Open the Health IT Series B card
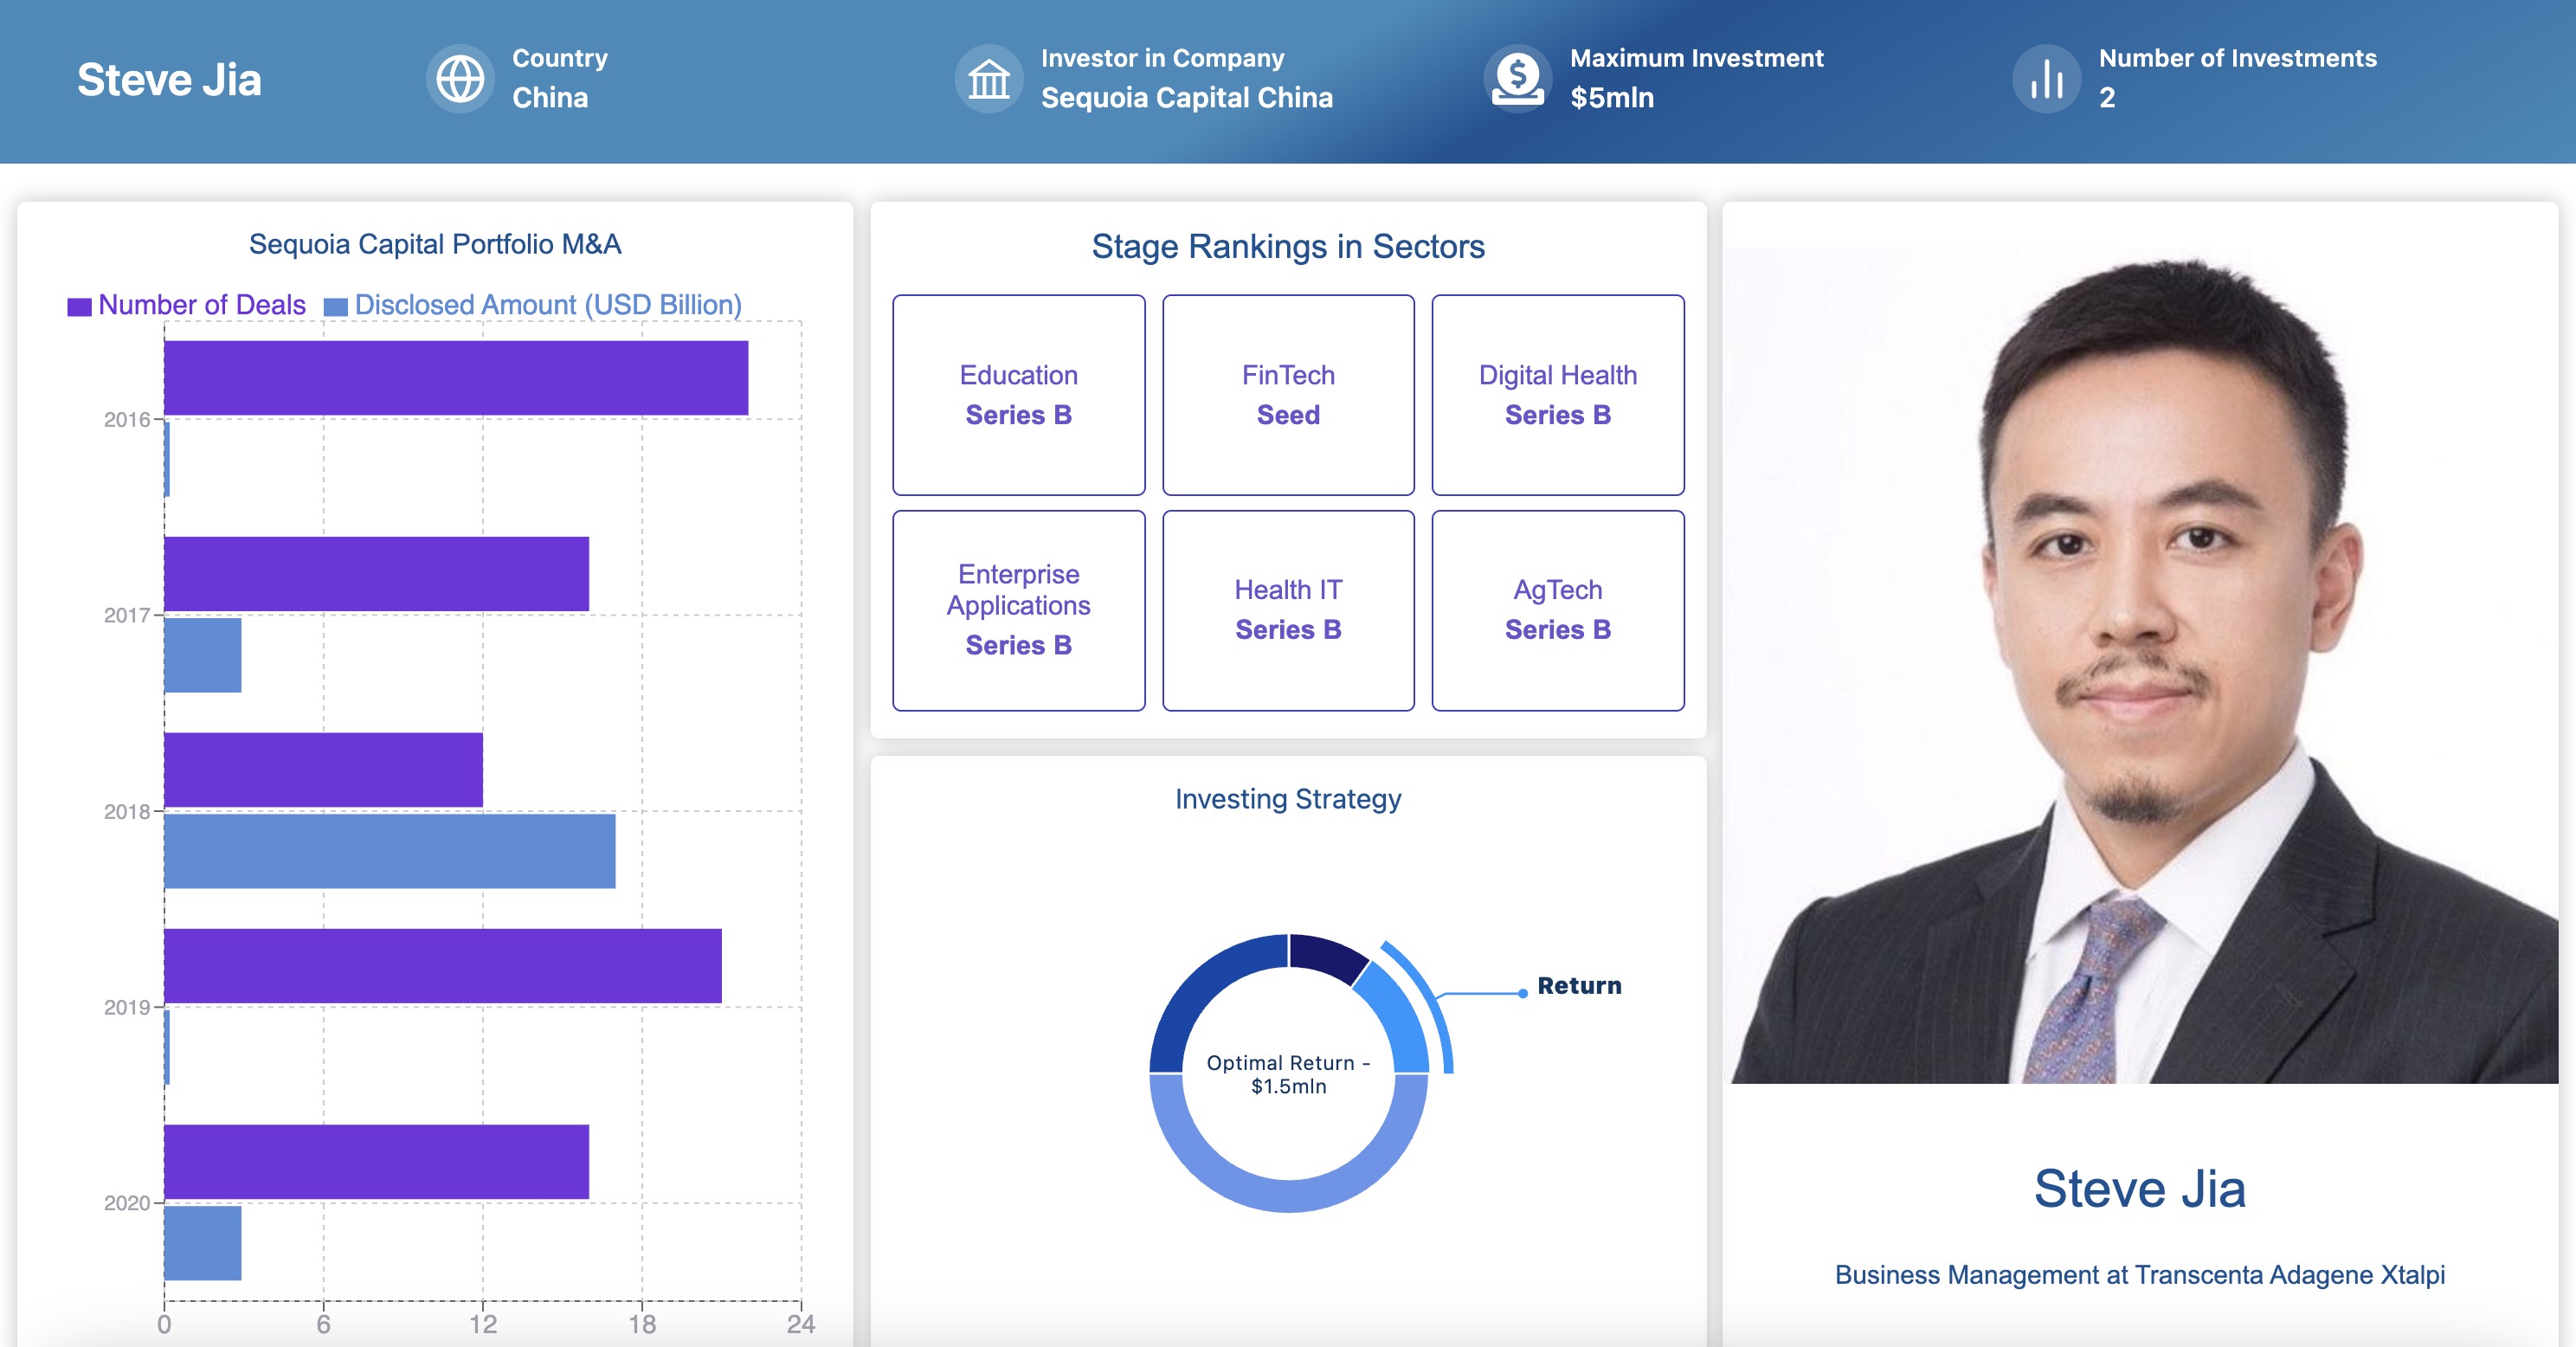 [x=1288, y=610]
